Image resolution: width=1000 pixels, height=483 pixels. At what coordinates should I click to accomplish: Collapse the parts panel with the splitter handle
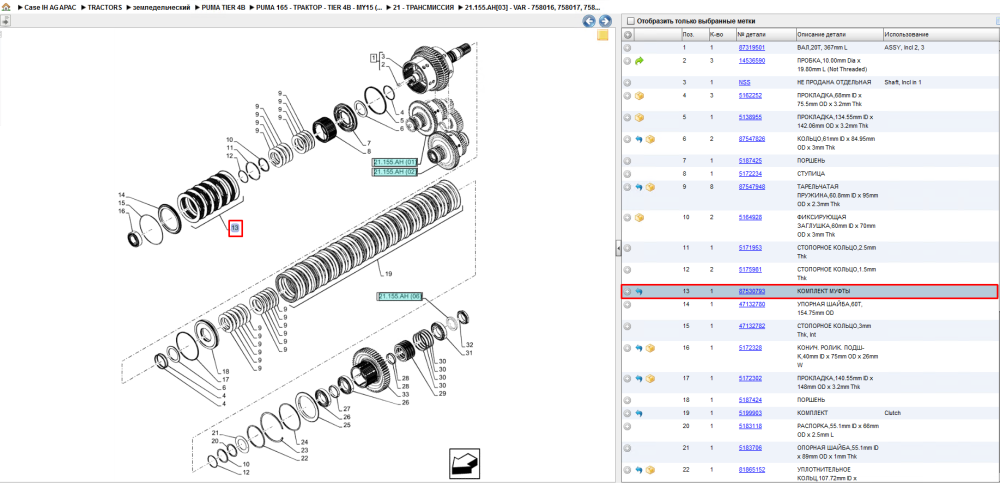click(618, 249)
